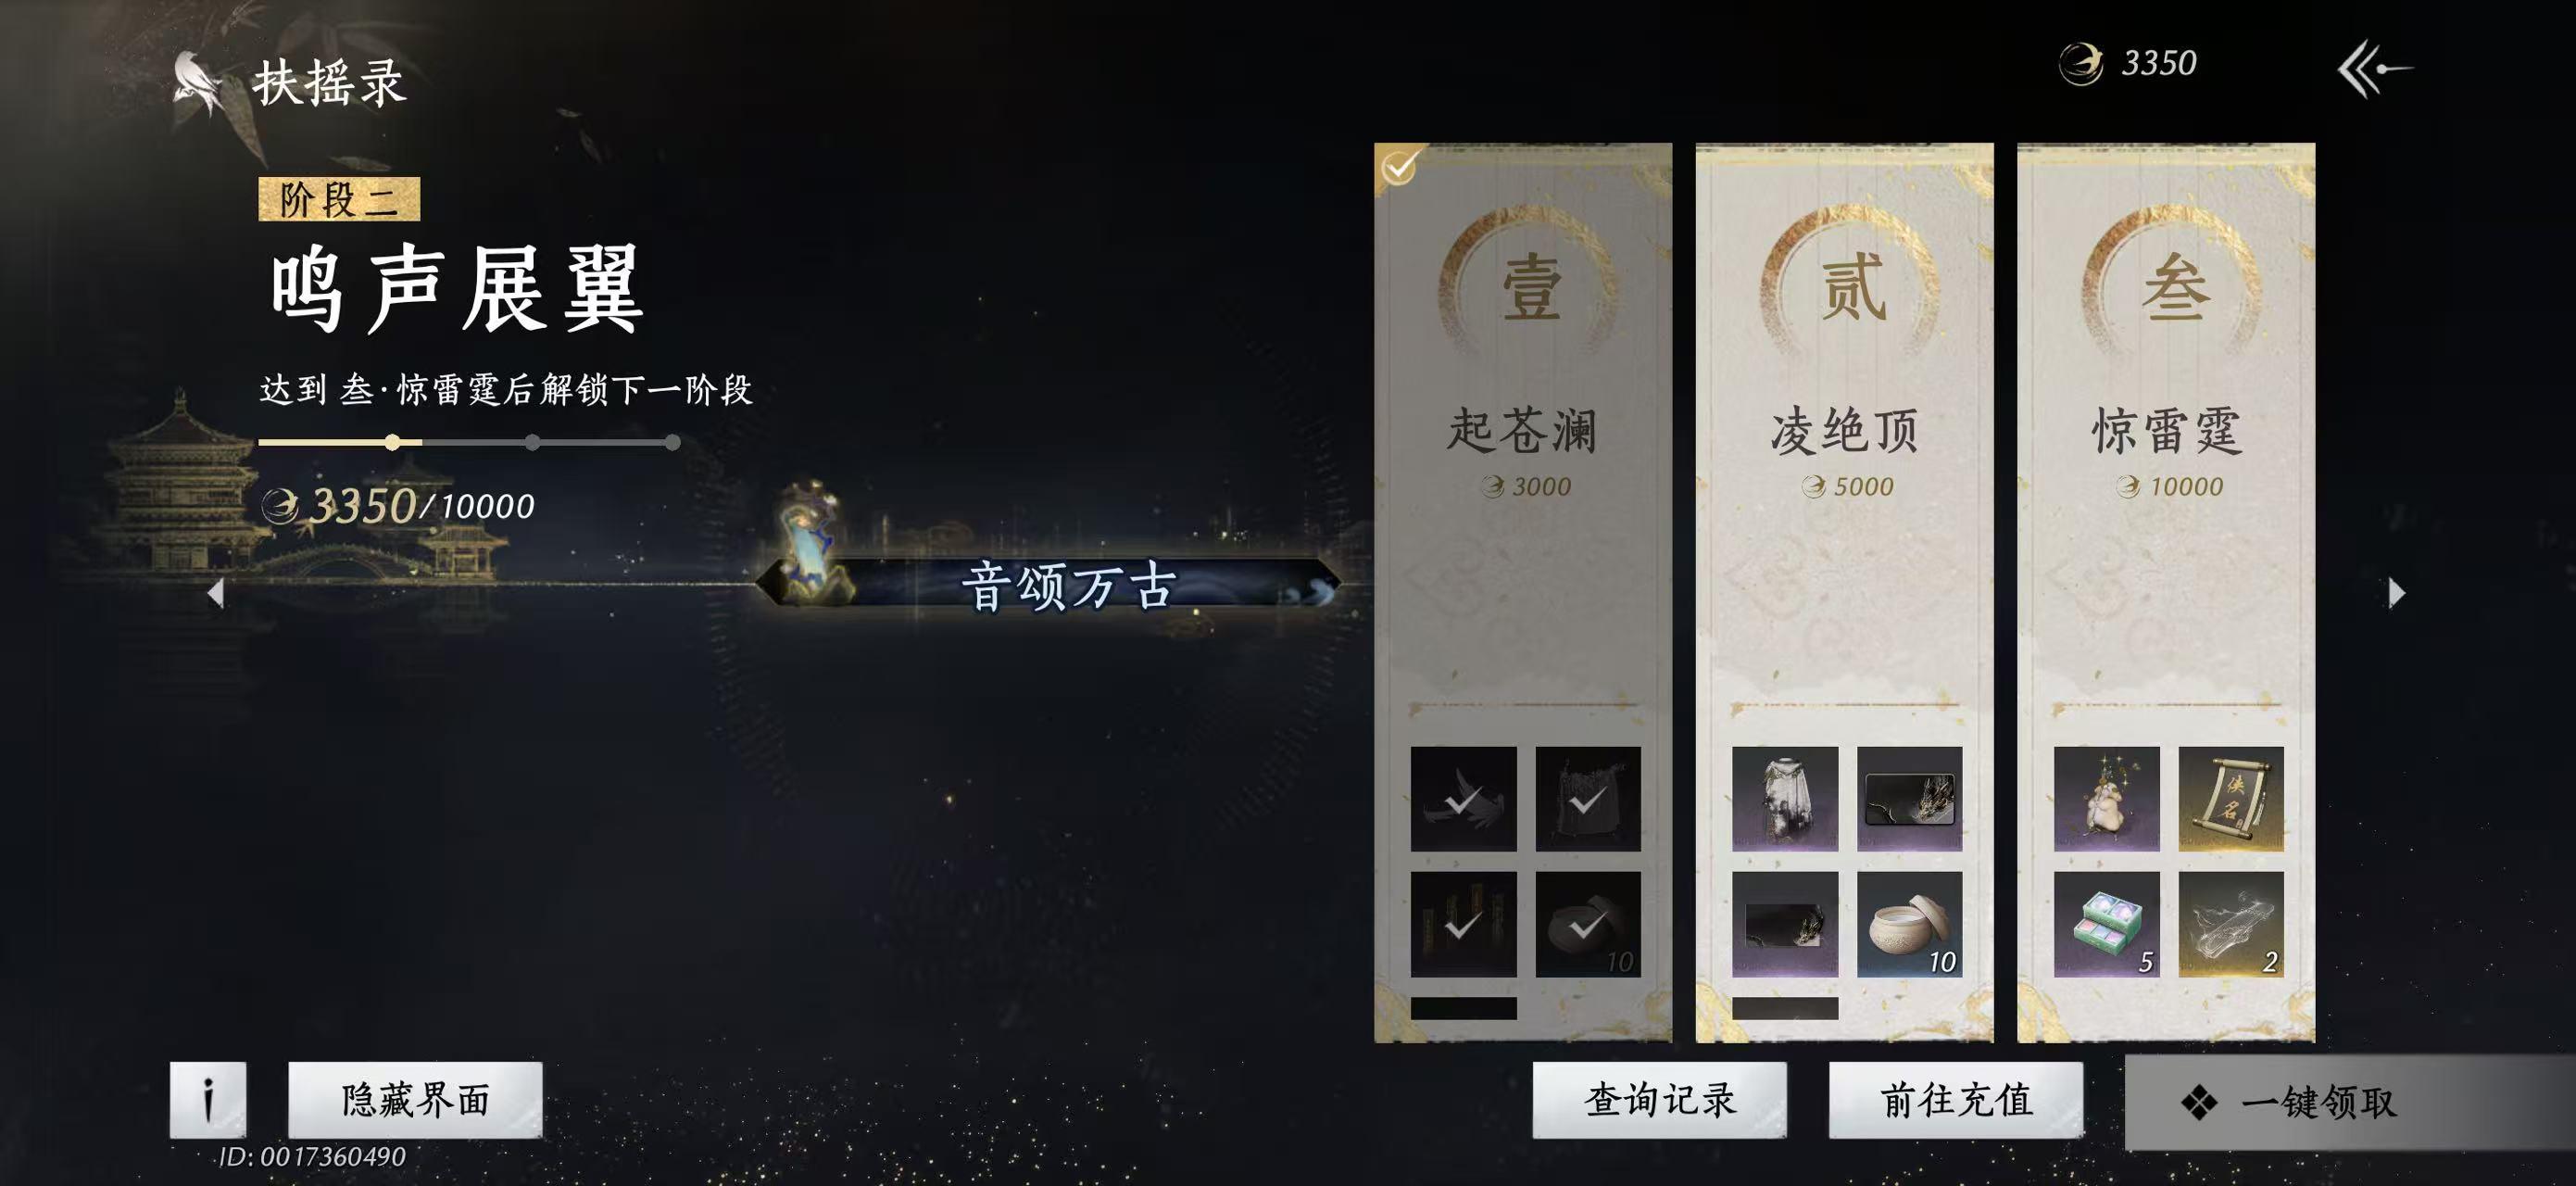The height and width of the screenshot is (1186, 2576).
Task: Select the white cloak reward in 凌绝顶
Action: point(1785,799)
